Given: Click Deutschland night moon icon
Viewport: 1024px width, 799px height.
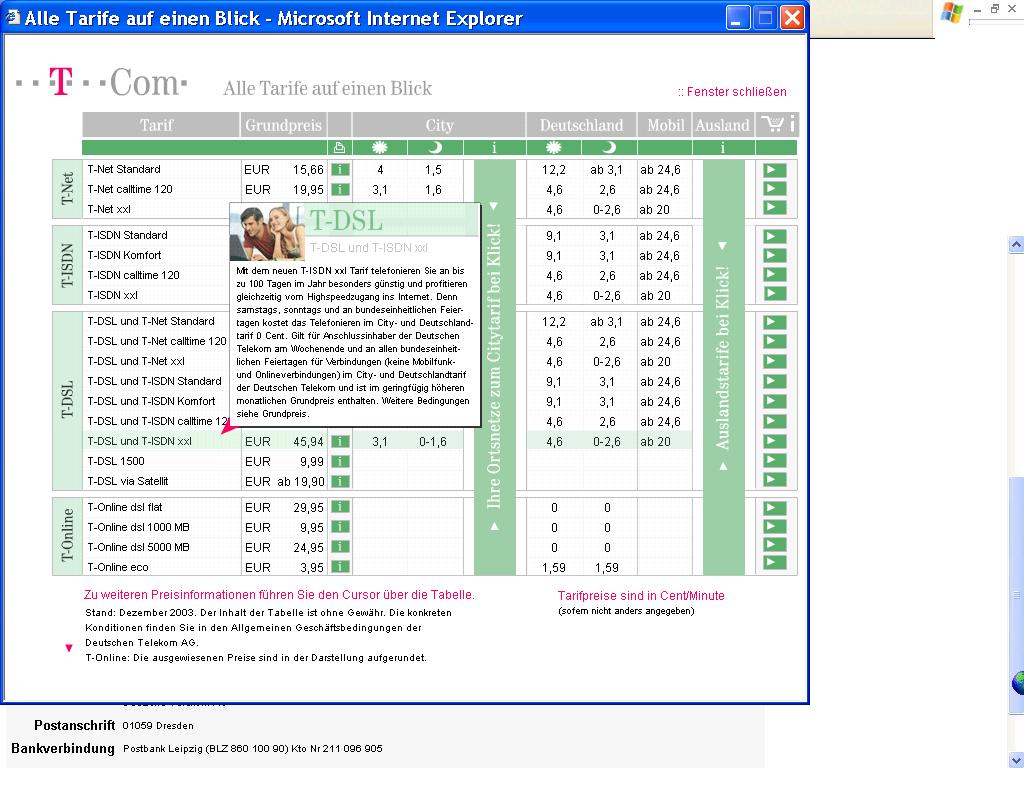Looking at the screenshot, I should (608, 148).
